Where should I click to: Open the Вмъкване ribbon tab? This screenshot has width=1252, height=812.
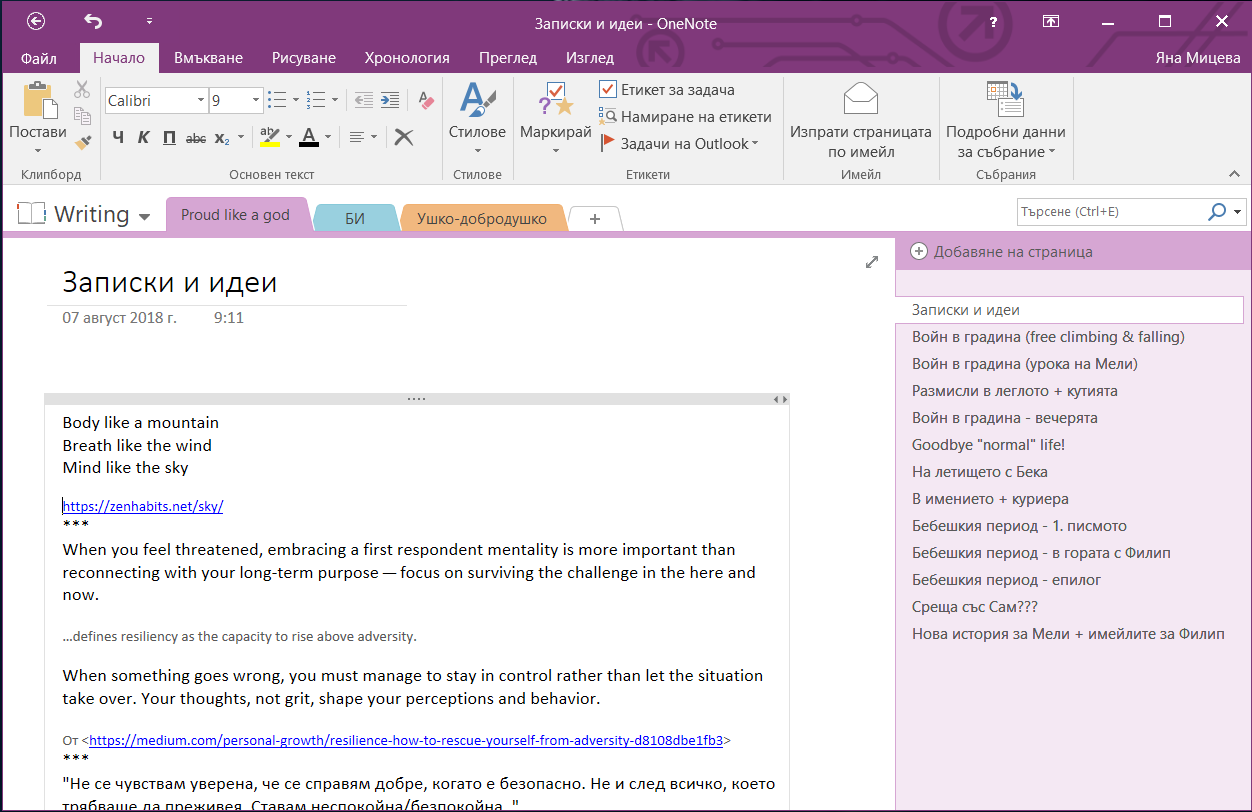208,58
